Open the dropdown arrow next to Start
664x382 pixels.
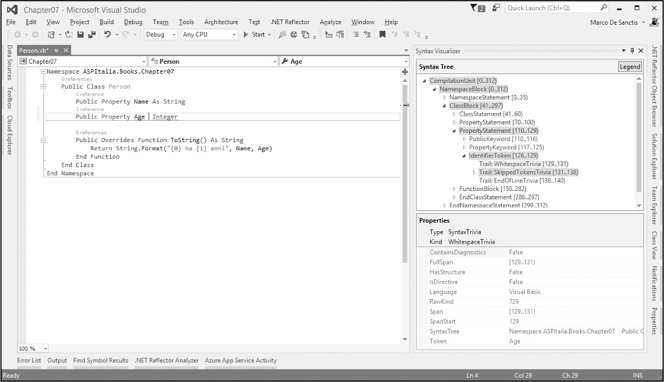[269, 35]
